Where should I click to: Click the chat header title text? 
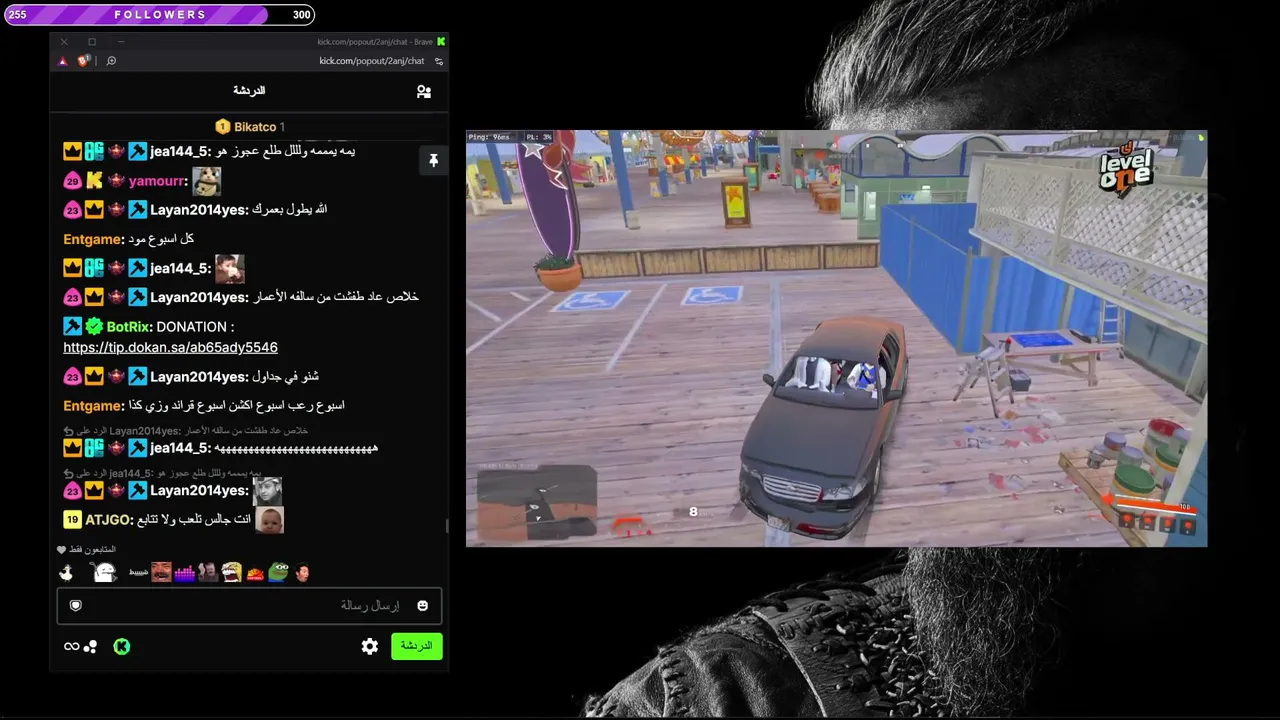point(249,91)
